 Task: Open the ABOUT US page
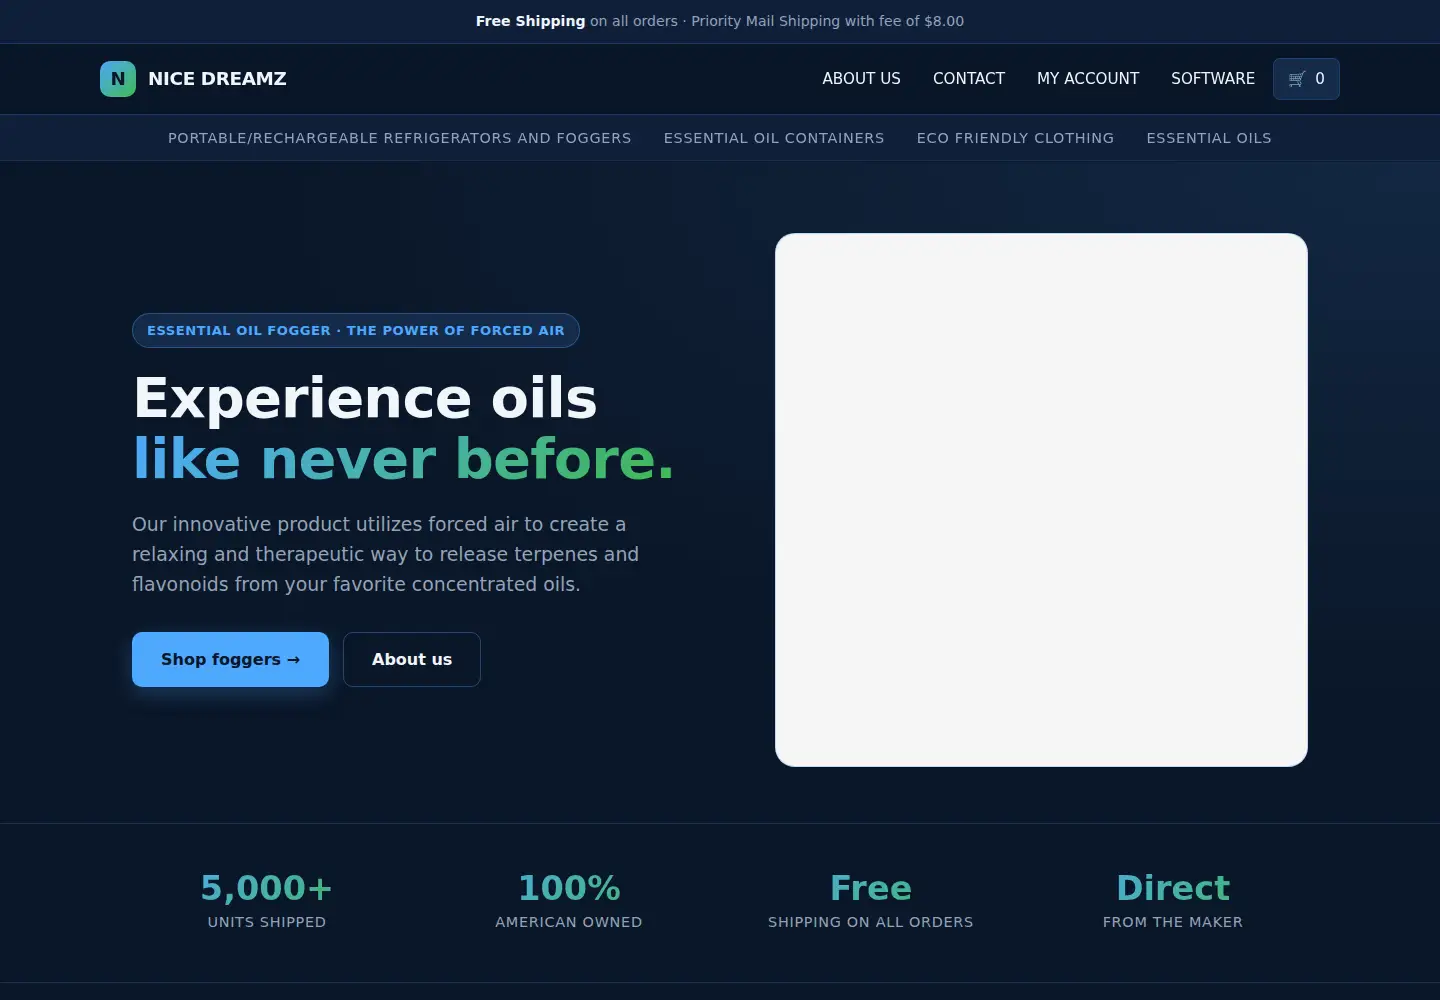tap(861, 79)
